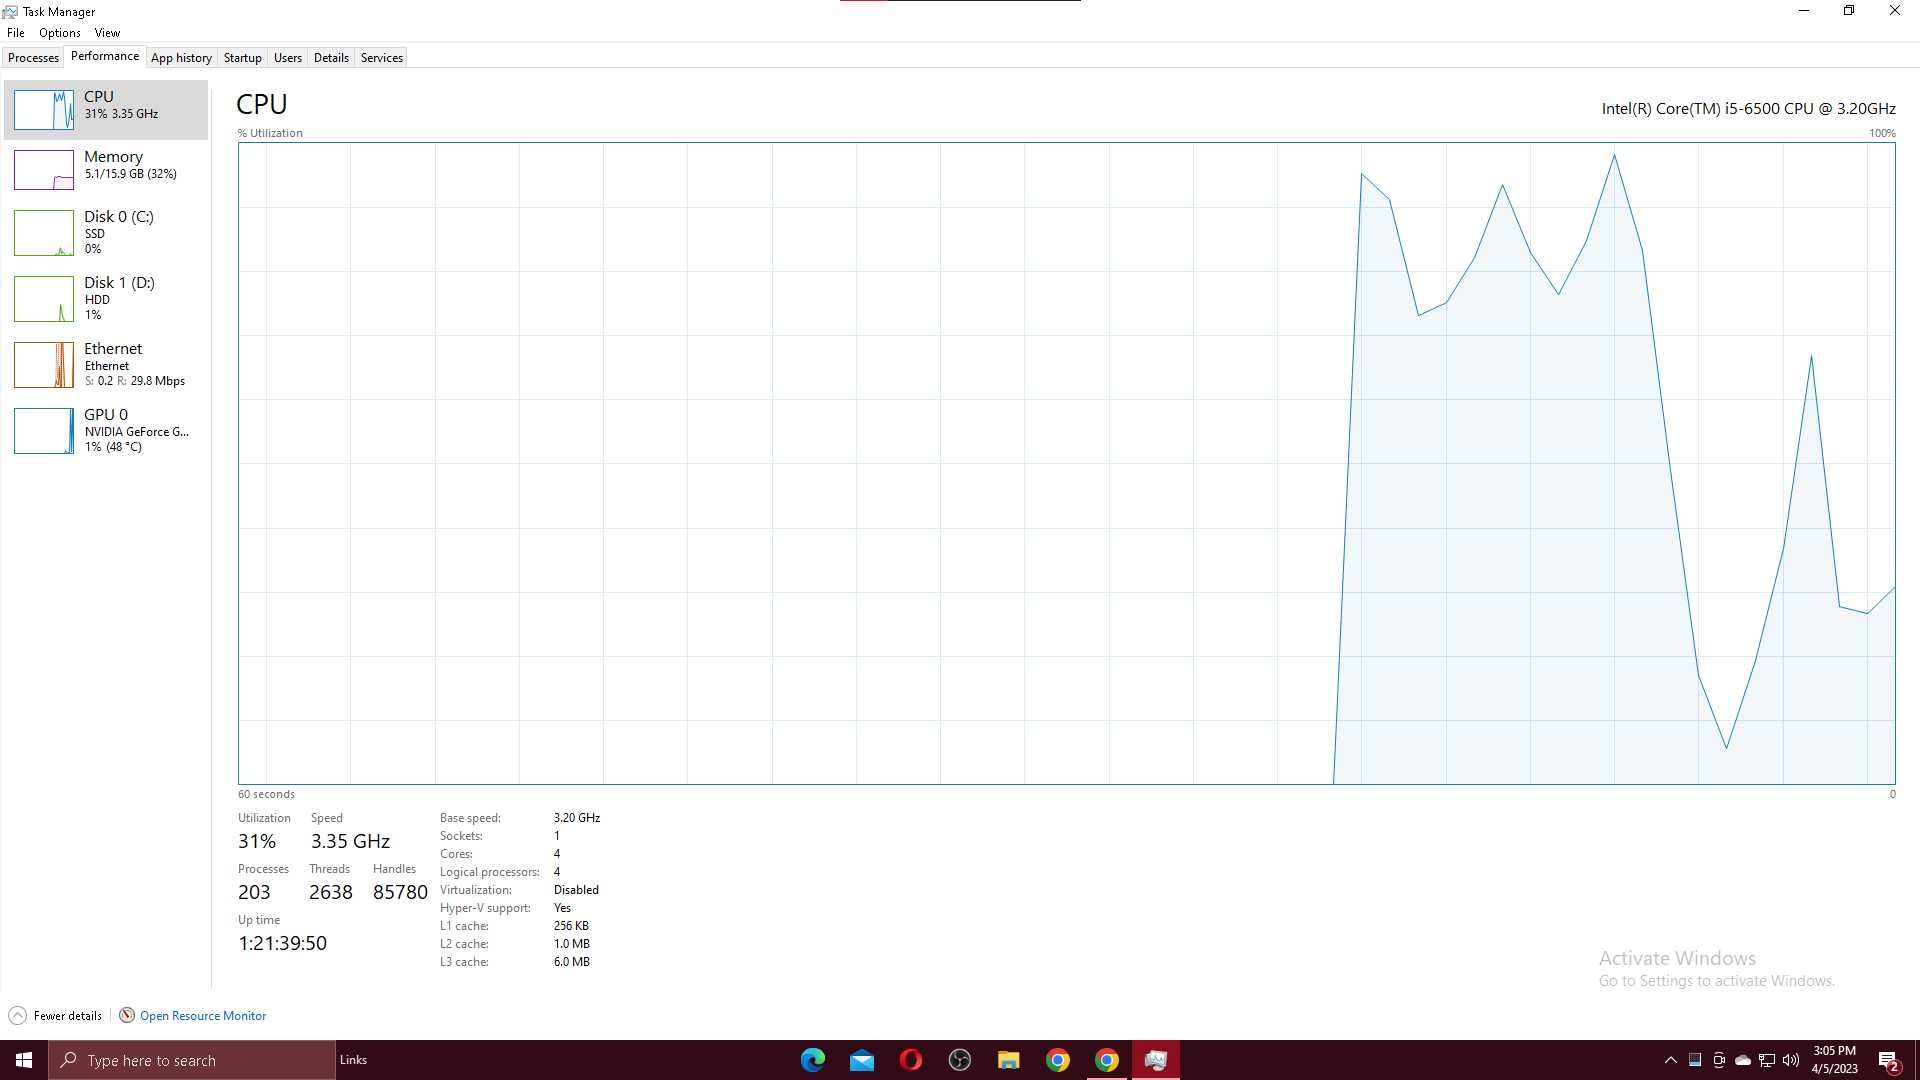This screenshot has height=1080, width=1920.
Task: Open File Explorer from taskbar
Action: [1008, 1060]
